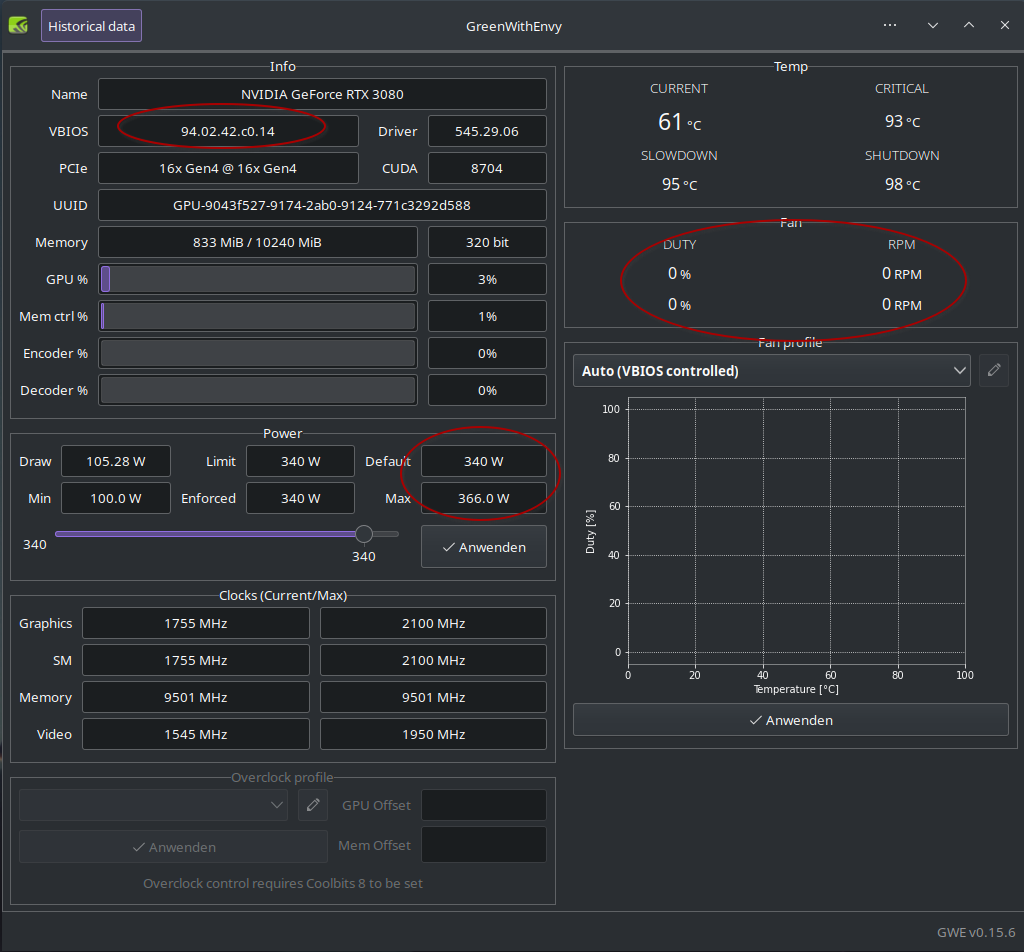1024x952 pixels.
Task: Click the GPU usage value 3%
Action: click(487, 279)
